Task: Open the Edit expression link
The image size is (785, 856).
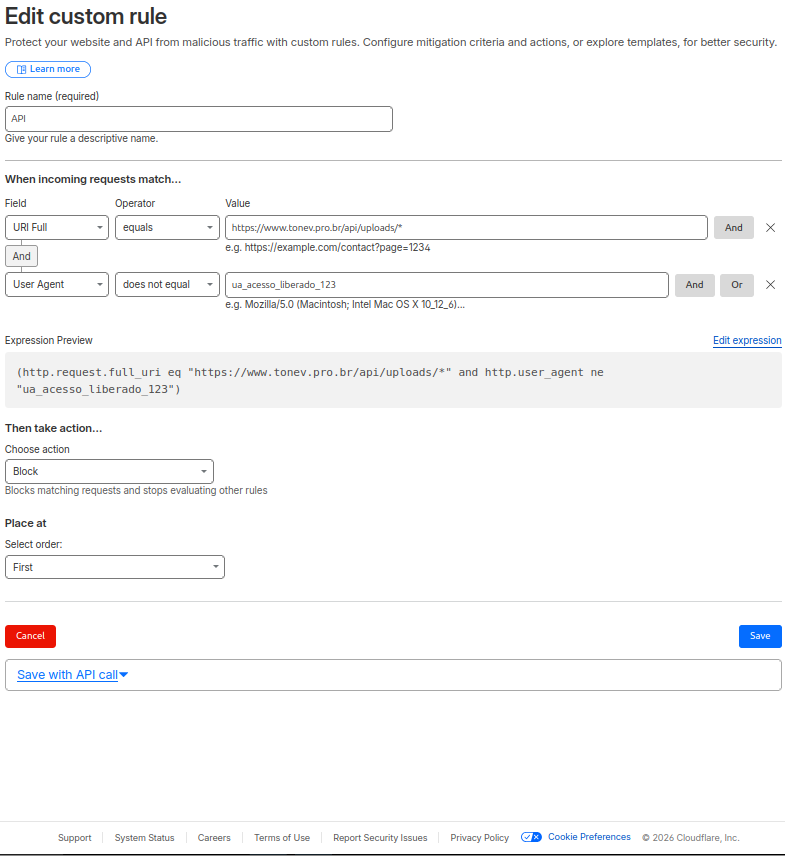Action: [x=747, y=341]
